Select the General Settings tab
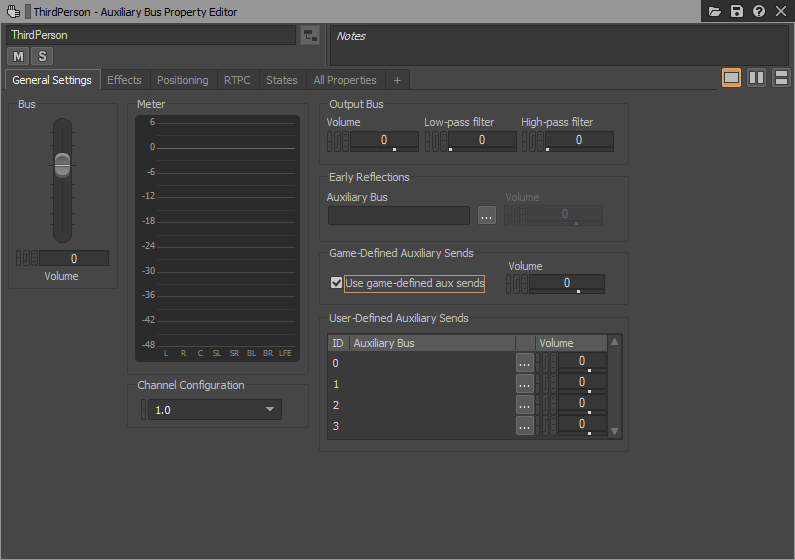Screen dimensions: 795x560 tap(52, 80)
